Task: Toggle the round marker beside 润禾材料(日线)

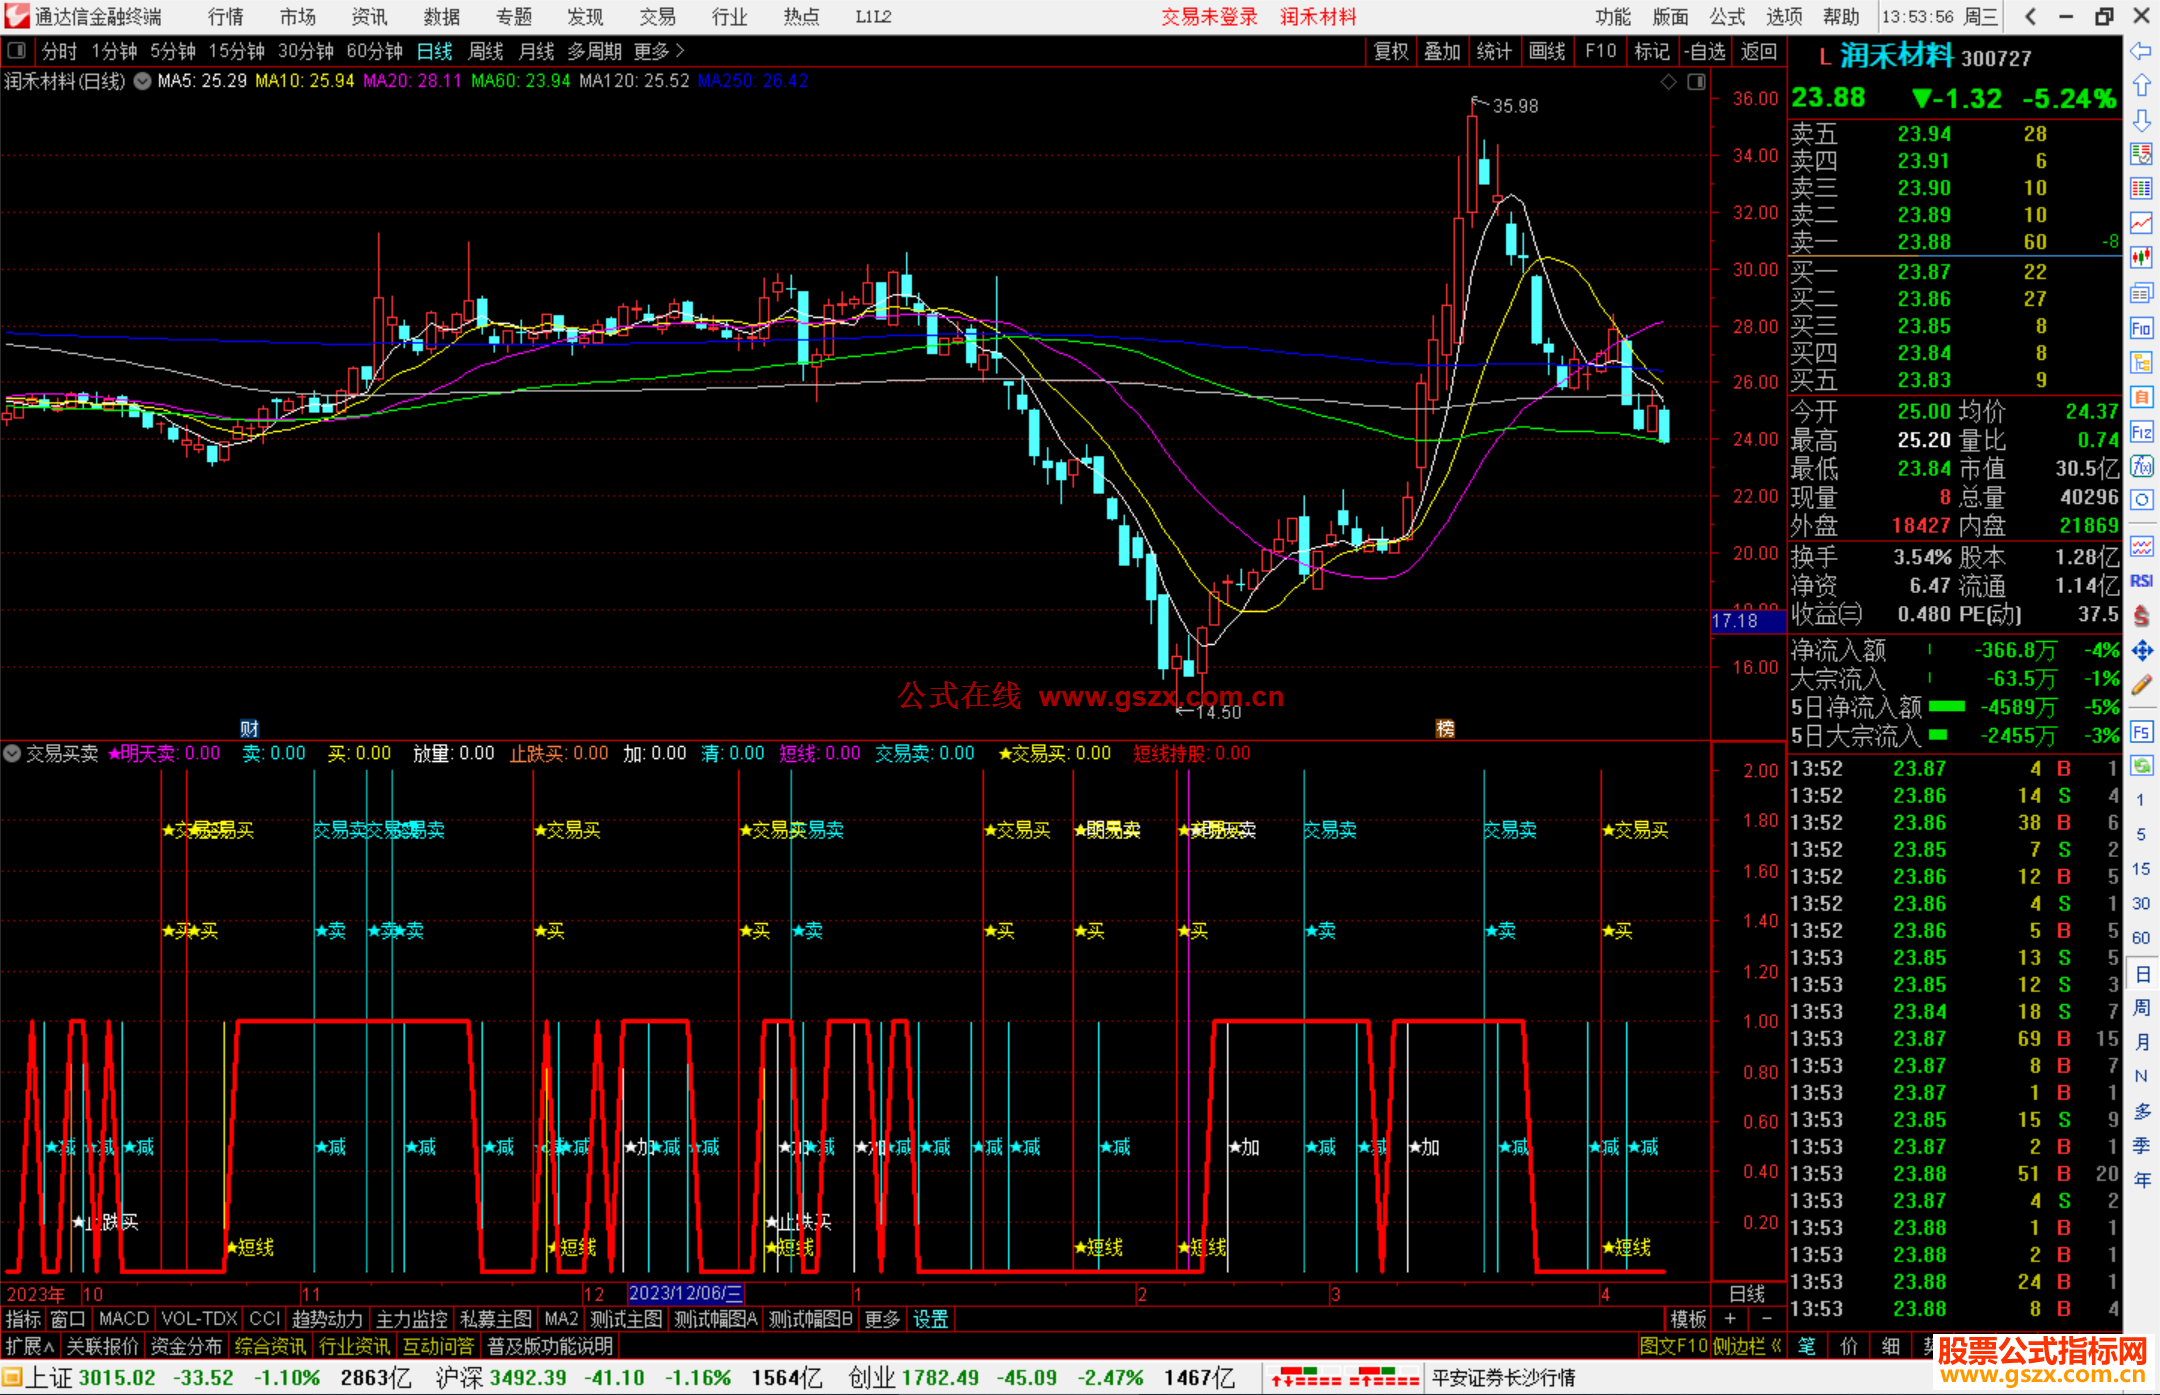Action: (143, 81)
